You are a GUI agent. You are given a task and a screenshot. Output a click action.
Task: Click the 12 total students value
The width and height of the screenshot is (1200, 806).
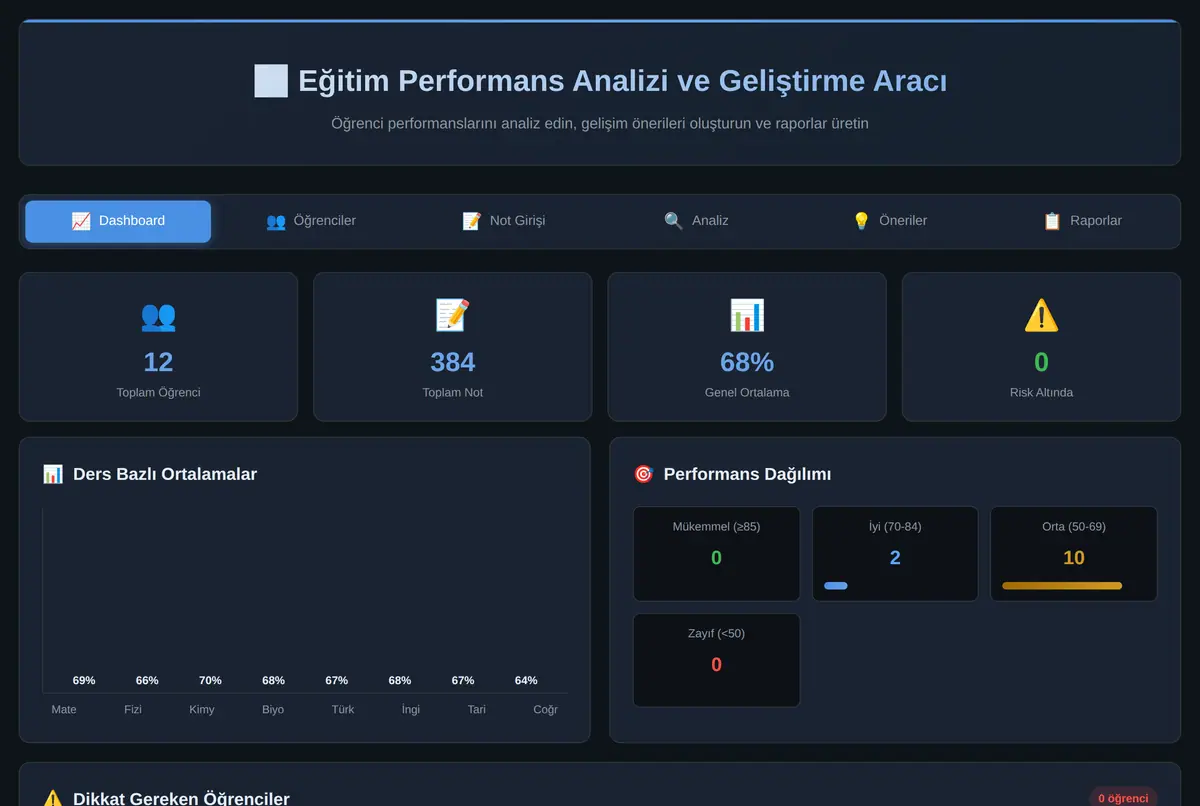[158, 362]
